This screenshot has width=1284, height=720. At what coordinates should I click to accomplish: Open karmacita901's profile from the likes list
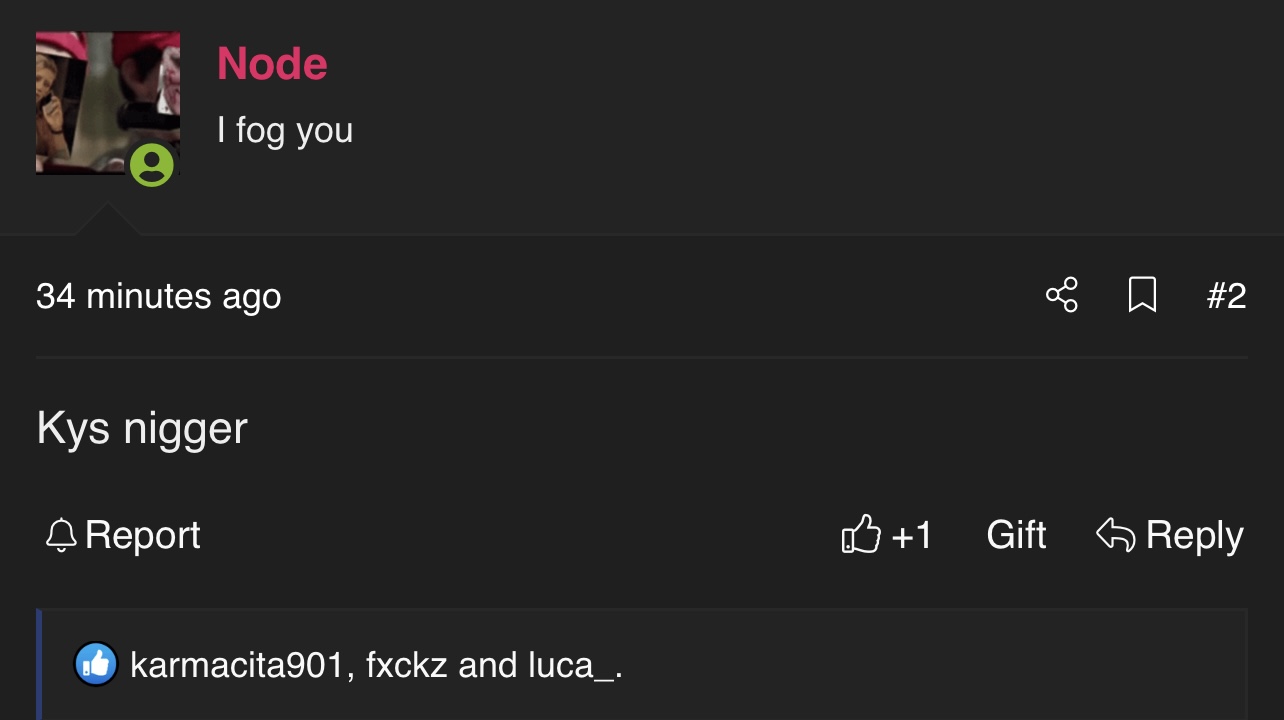[x=237, y=665]
